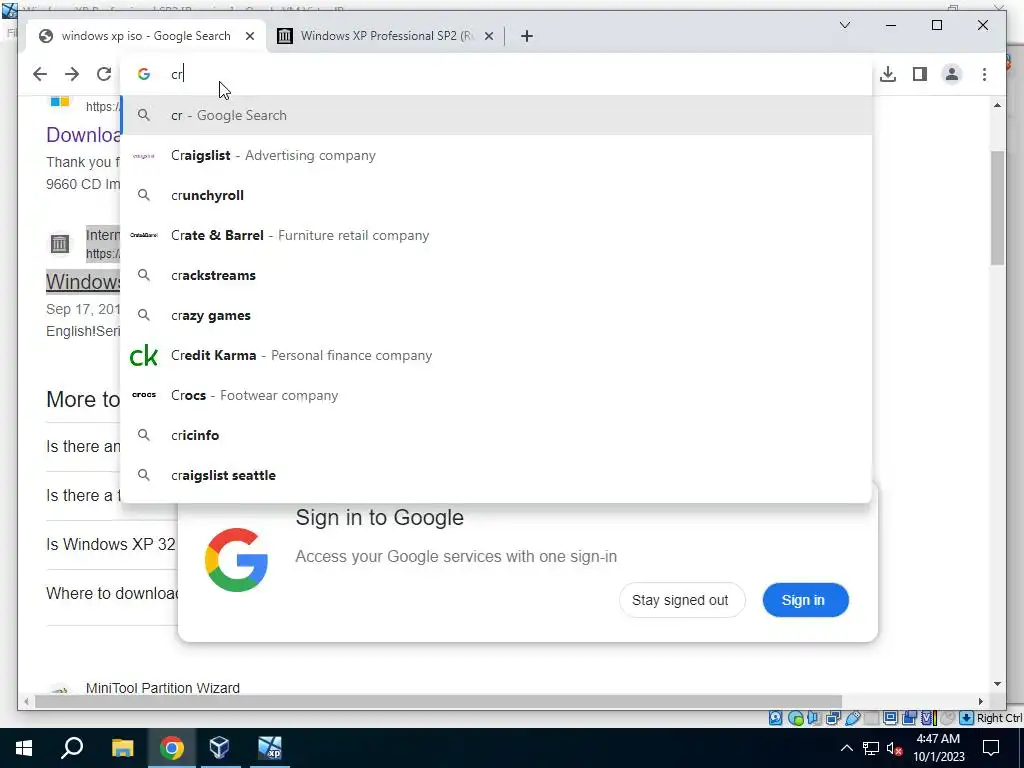
Task: Open the 'Windows' Internet Archive result link
Action: click(83, 281)
